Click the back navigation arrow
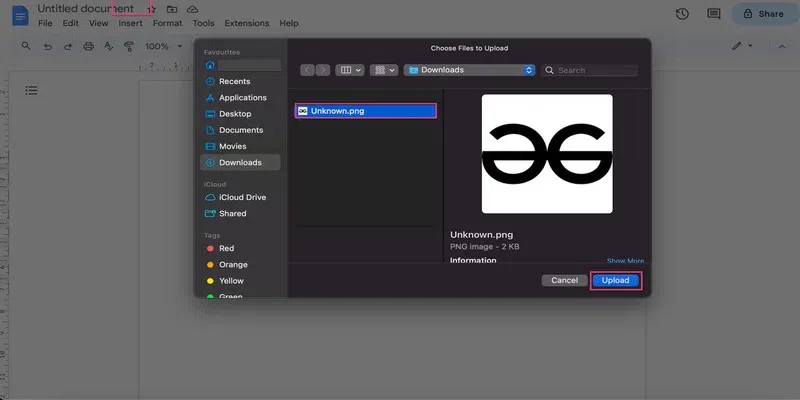Image resolution: width=800 pixels, height=400 pixels. click(307, 70)
